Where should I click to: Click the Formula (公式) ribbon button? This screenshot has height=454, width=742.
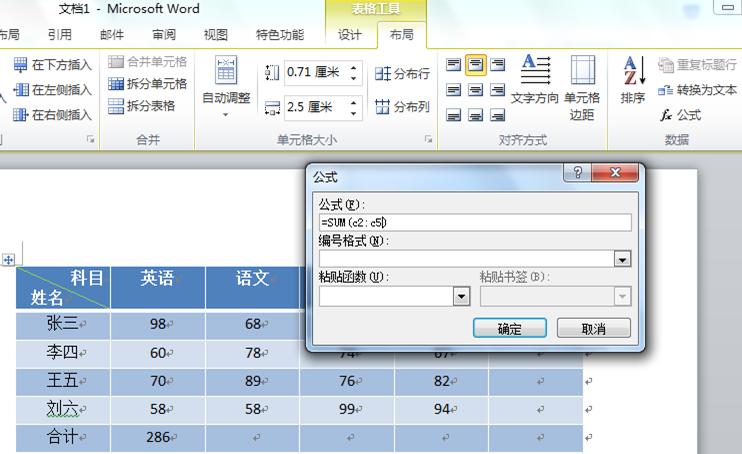coord(680,115)
